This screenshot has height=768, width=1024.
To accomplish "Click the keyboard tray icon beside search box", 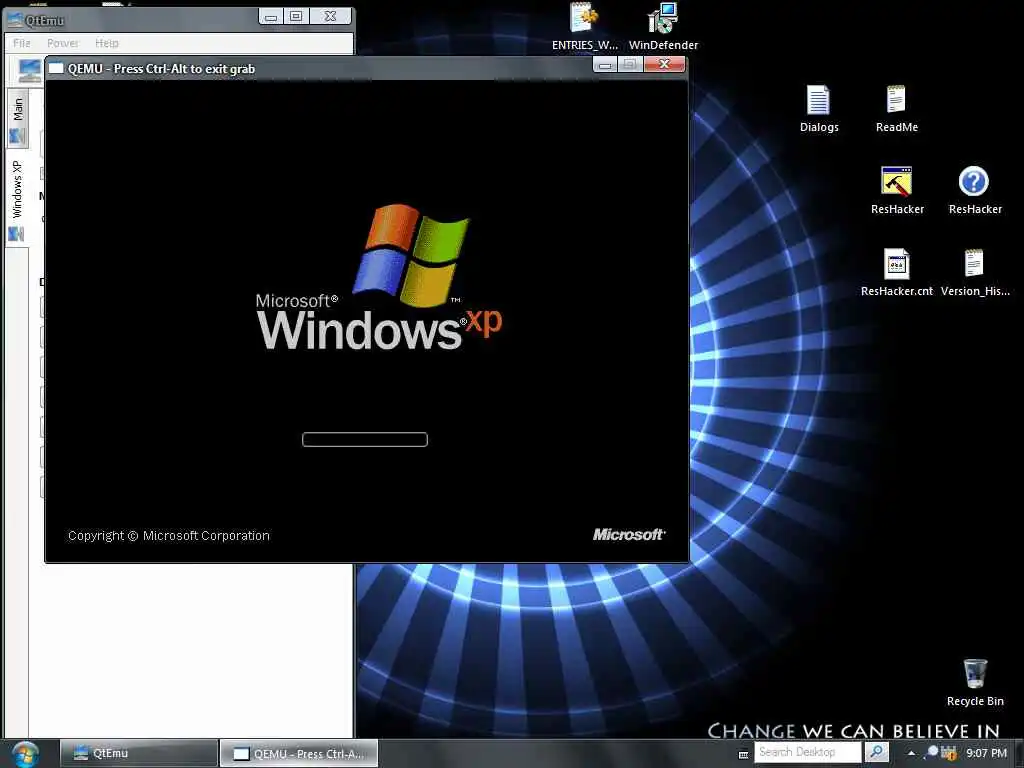I will pyautogui.click(x=743, y=754).
